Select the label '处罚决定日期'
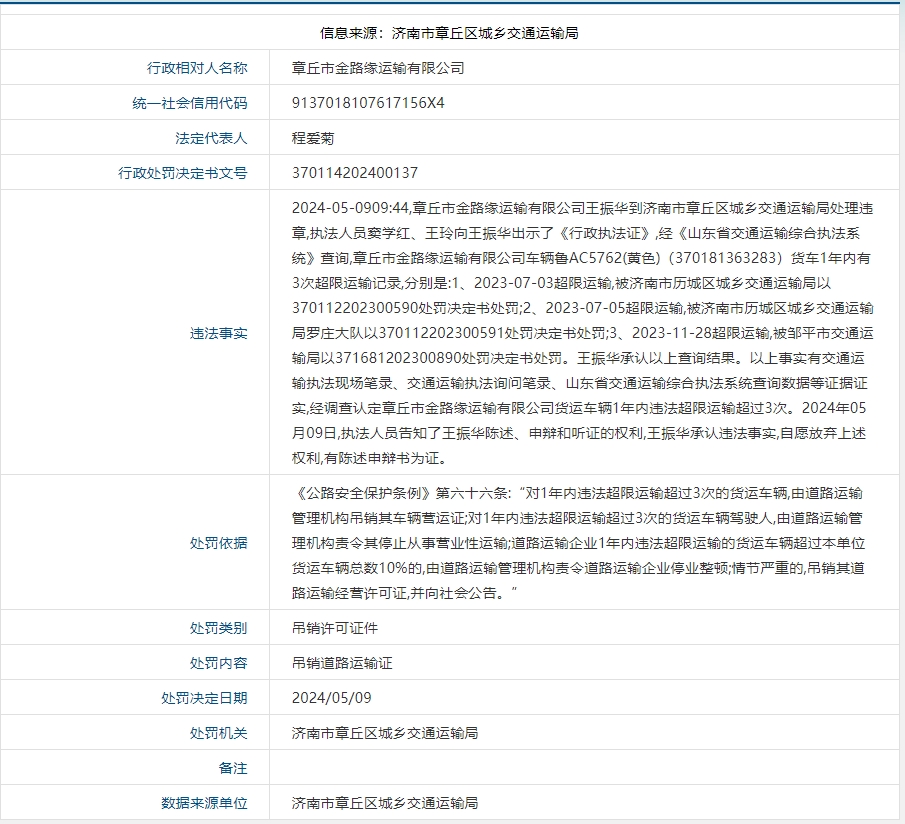 click(x=204, y=698)
